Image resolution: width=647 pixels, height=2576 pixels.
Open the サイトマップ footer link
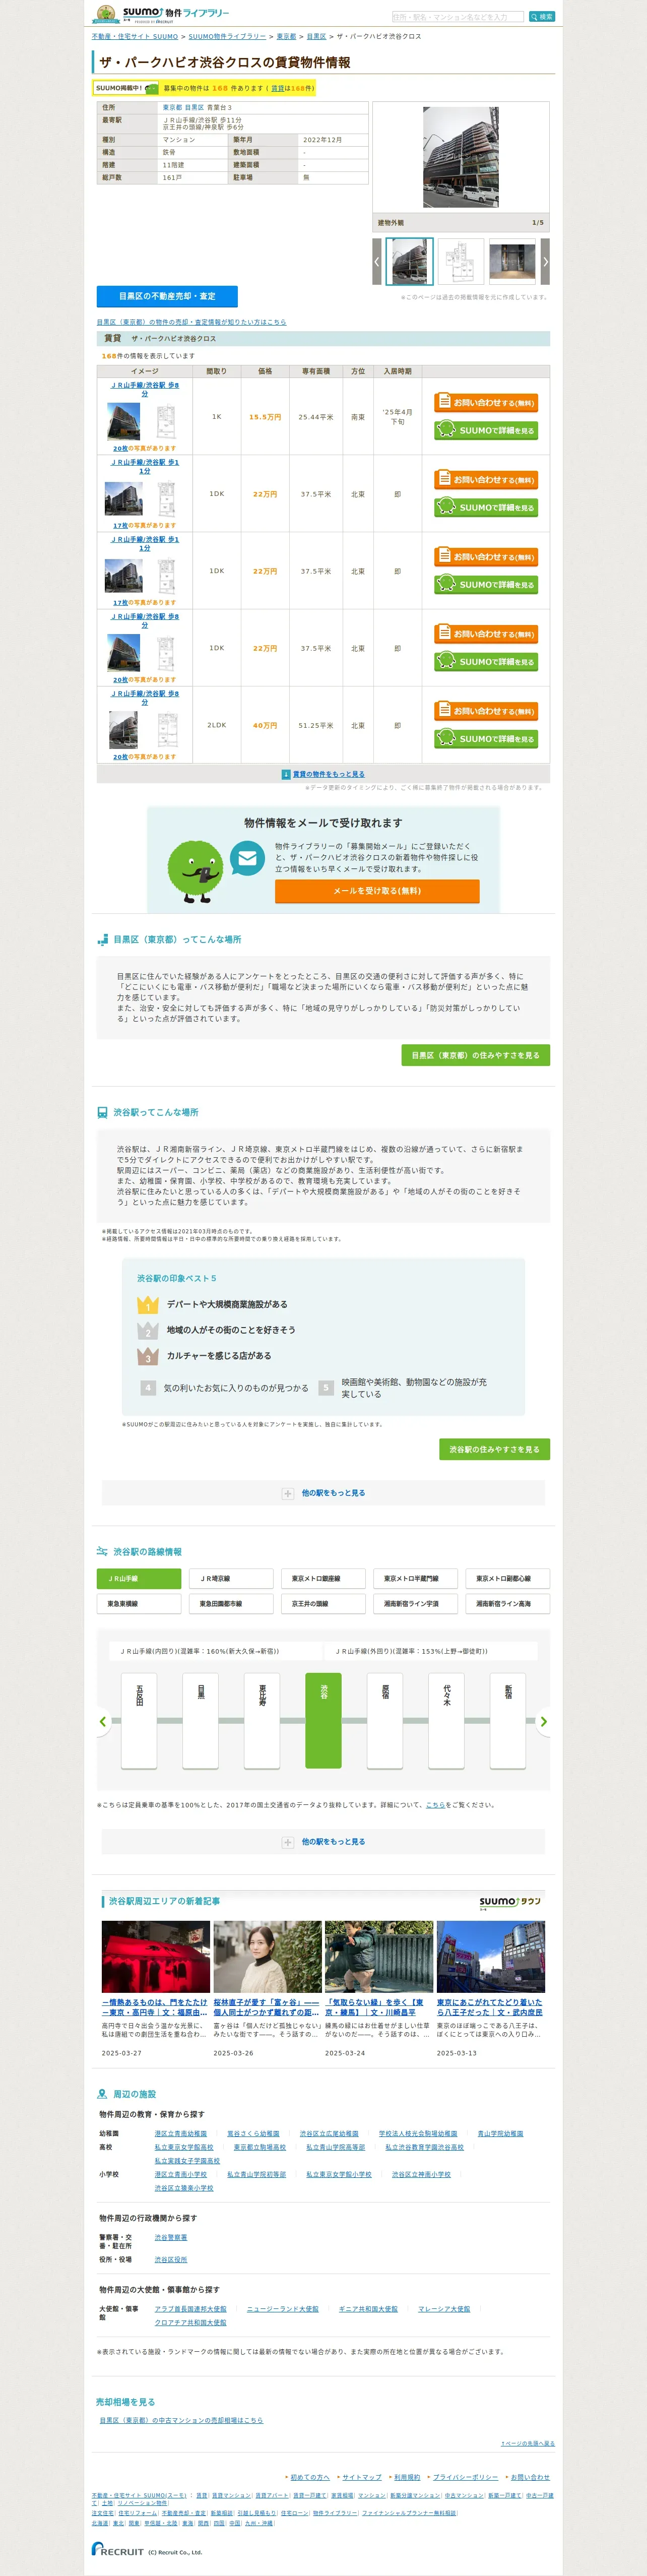tap(362, 2477)
